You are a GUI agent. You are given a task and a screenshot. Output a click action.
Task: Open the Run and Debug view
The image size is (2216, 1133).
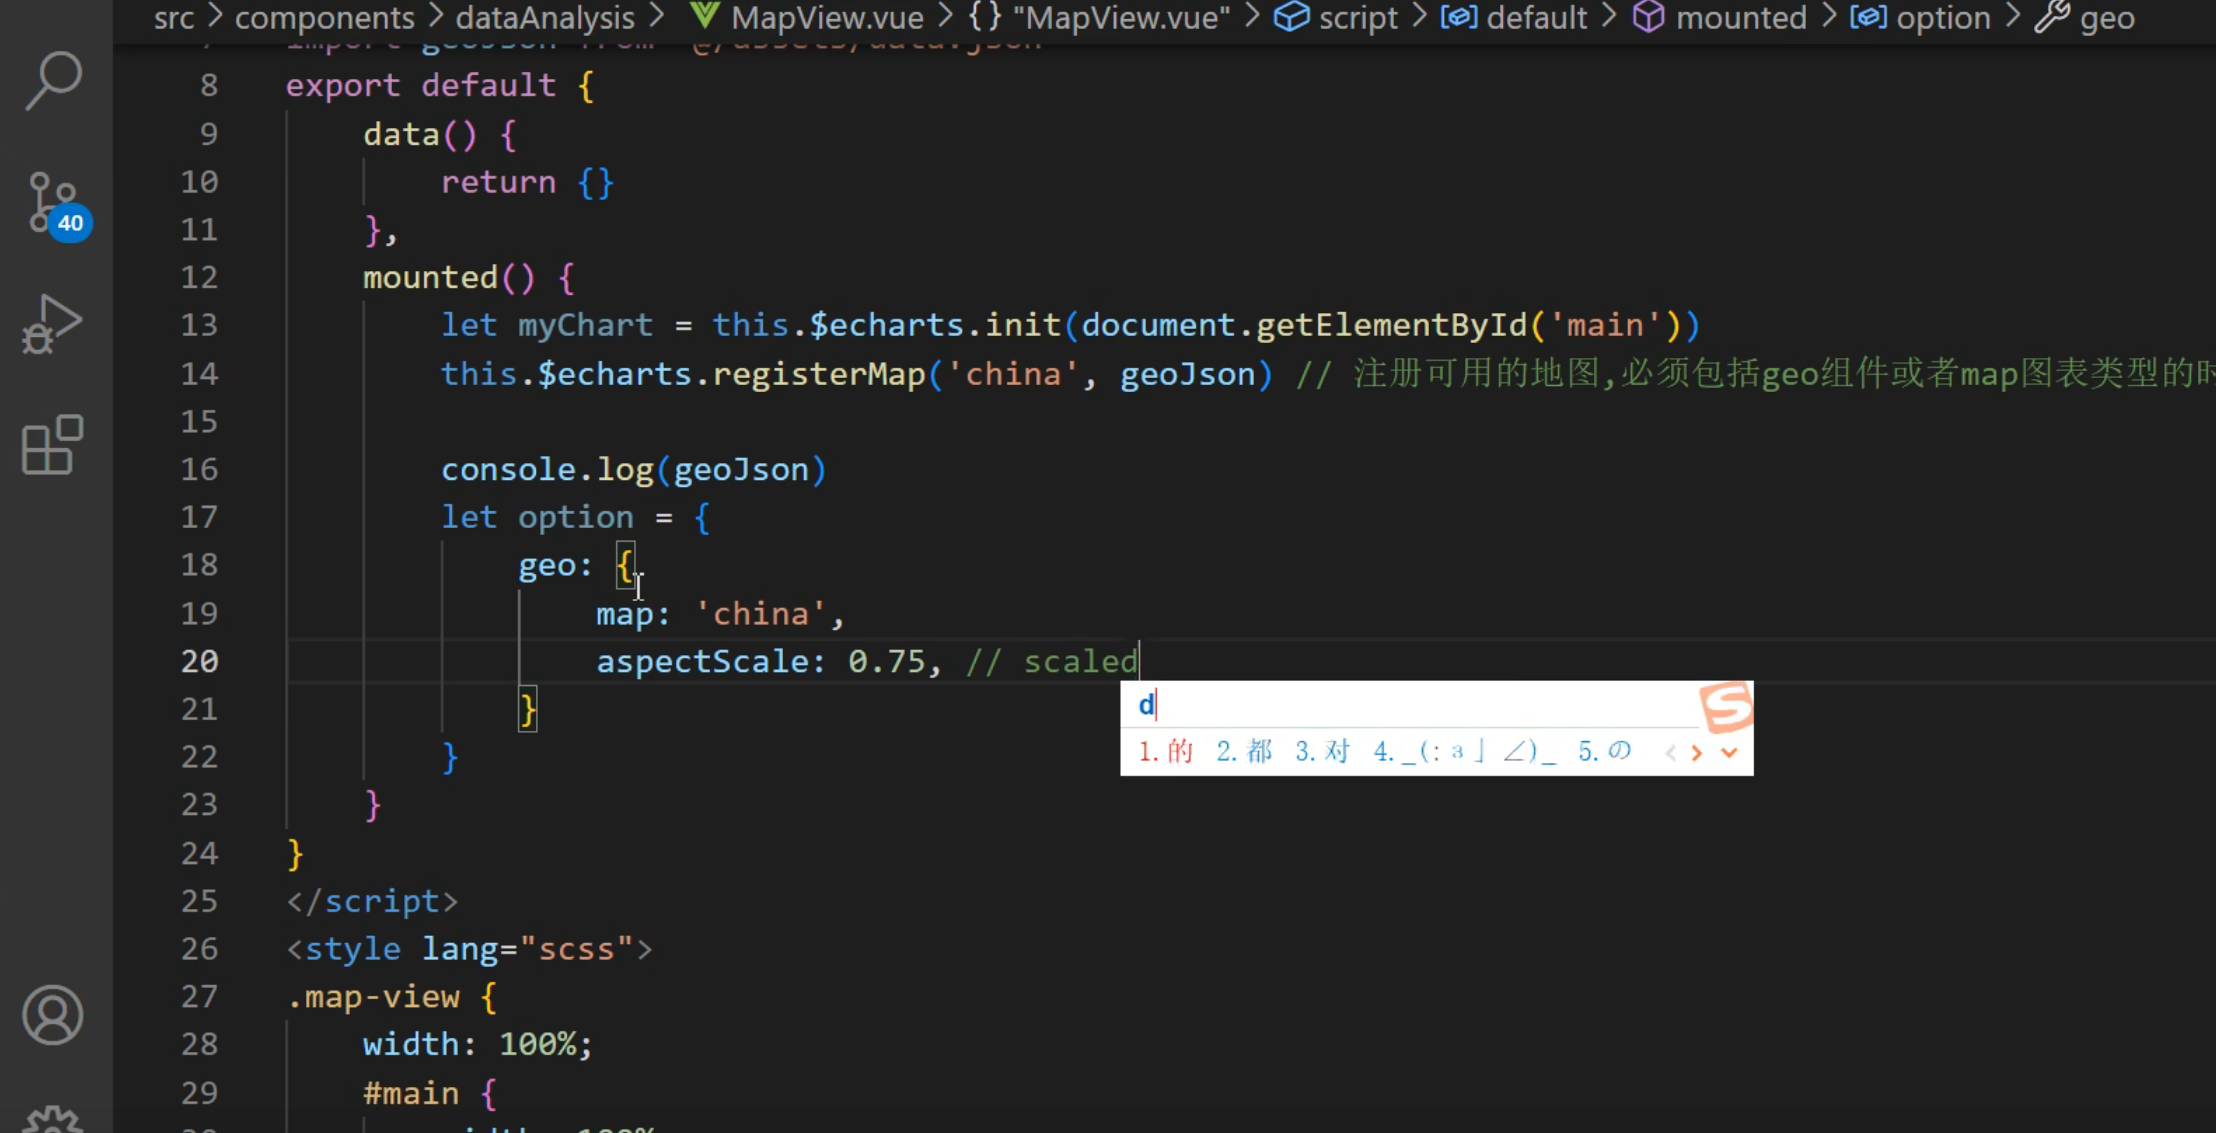[53, 323]
